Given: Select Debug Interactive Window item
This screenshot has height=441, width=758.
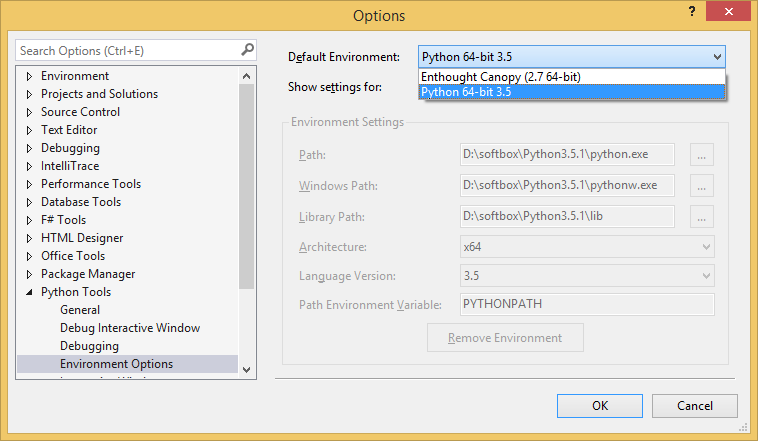Looking at the screenshot, I should tap(129, 328).
